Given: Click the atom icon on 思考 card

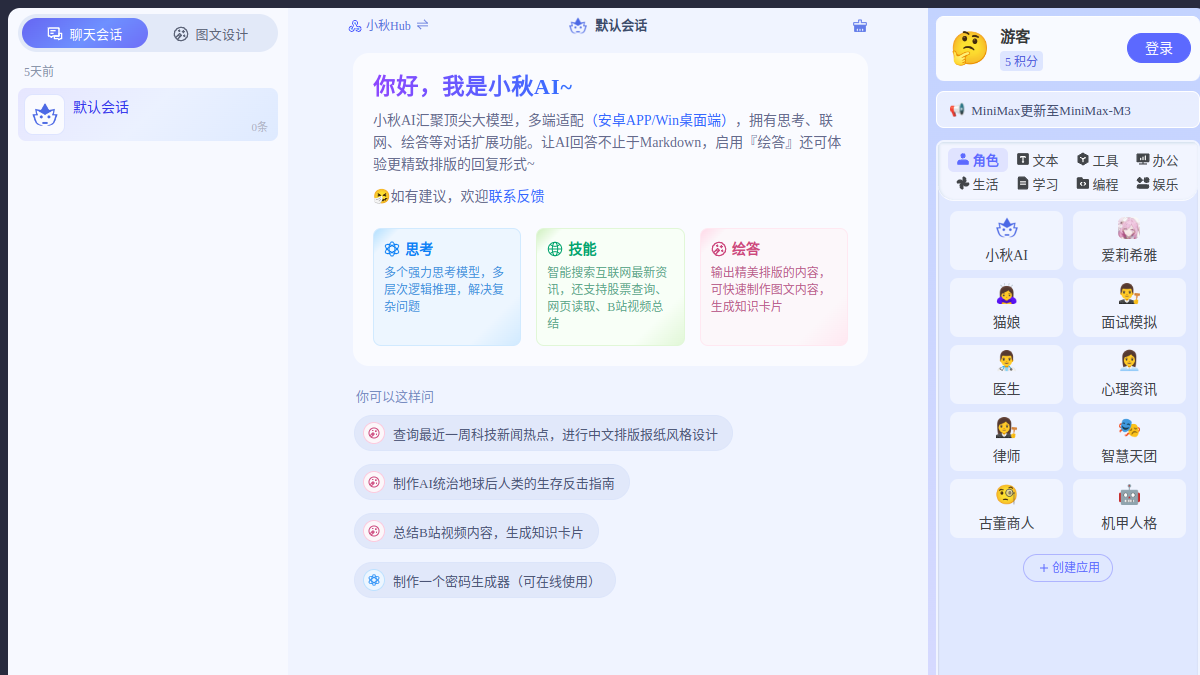Looking at the screenshot, I should (392, 249).
